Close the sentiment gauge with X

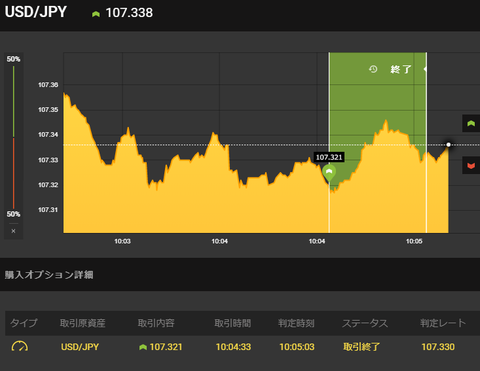13,231
